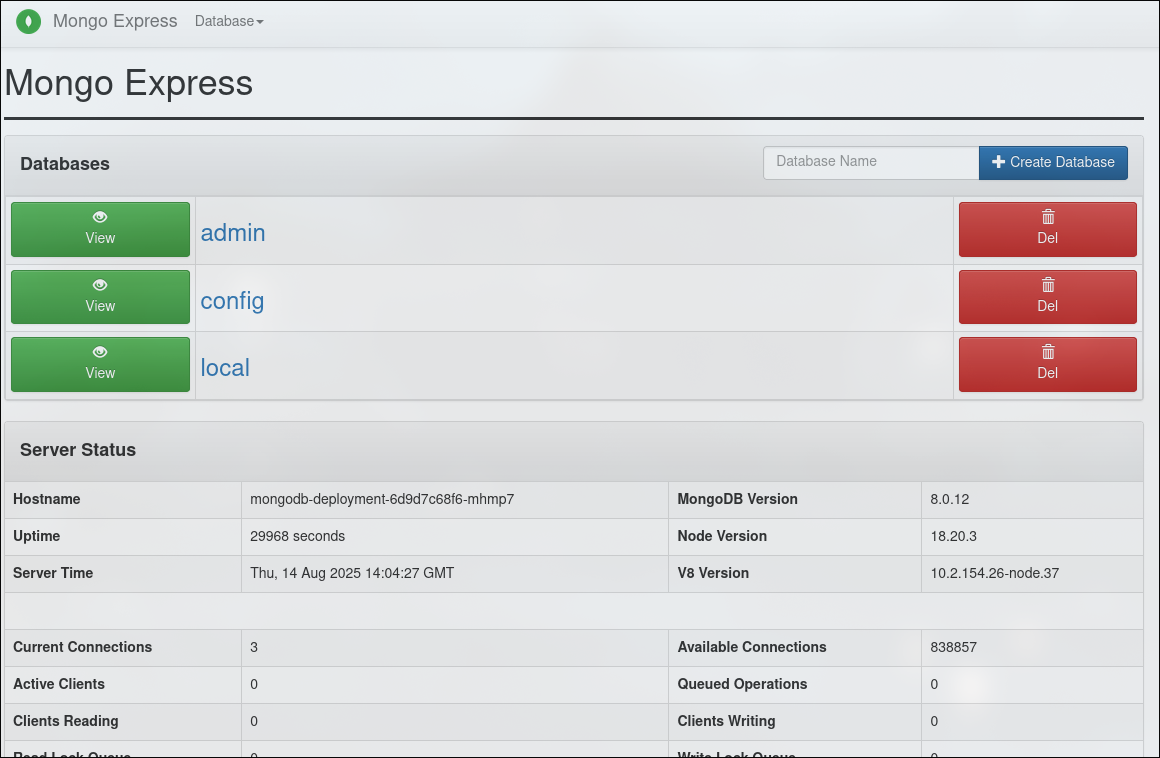Image resolution: width=1160 pixels, height=758 pixels.
Task: Open the config database link
Action: 232,301
